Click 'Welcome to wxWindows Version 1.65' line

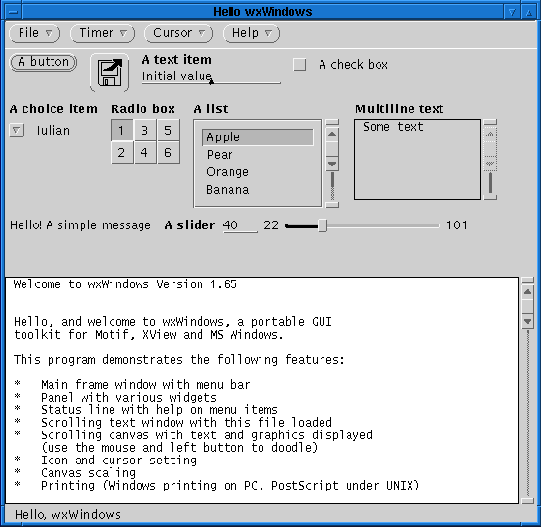(125, 285)
